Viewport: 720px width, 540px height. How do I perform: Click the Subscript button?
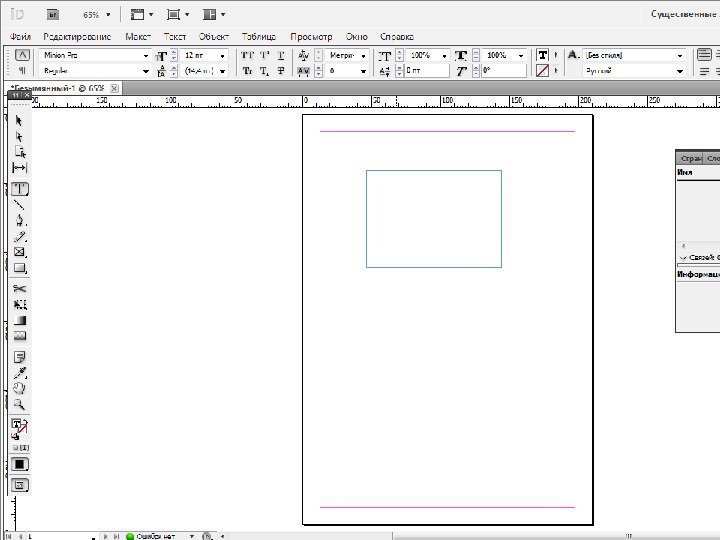(x=264, y=71)
